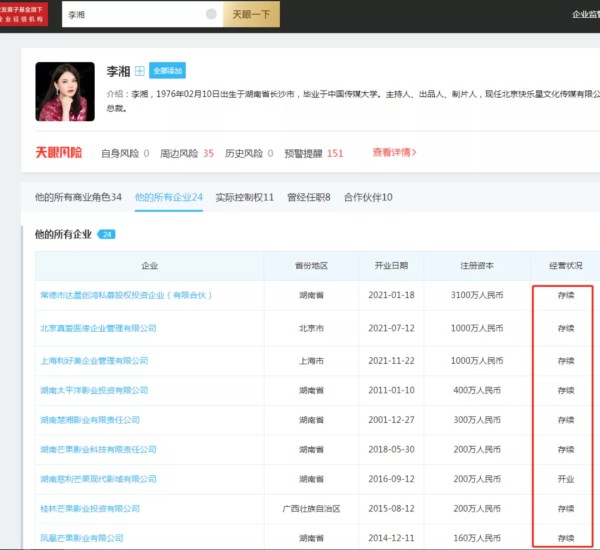Open 北京真爱医缘企业管理有限公司 link

pos(98,328)
